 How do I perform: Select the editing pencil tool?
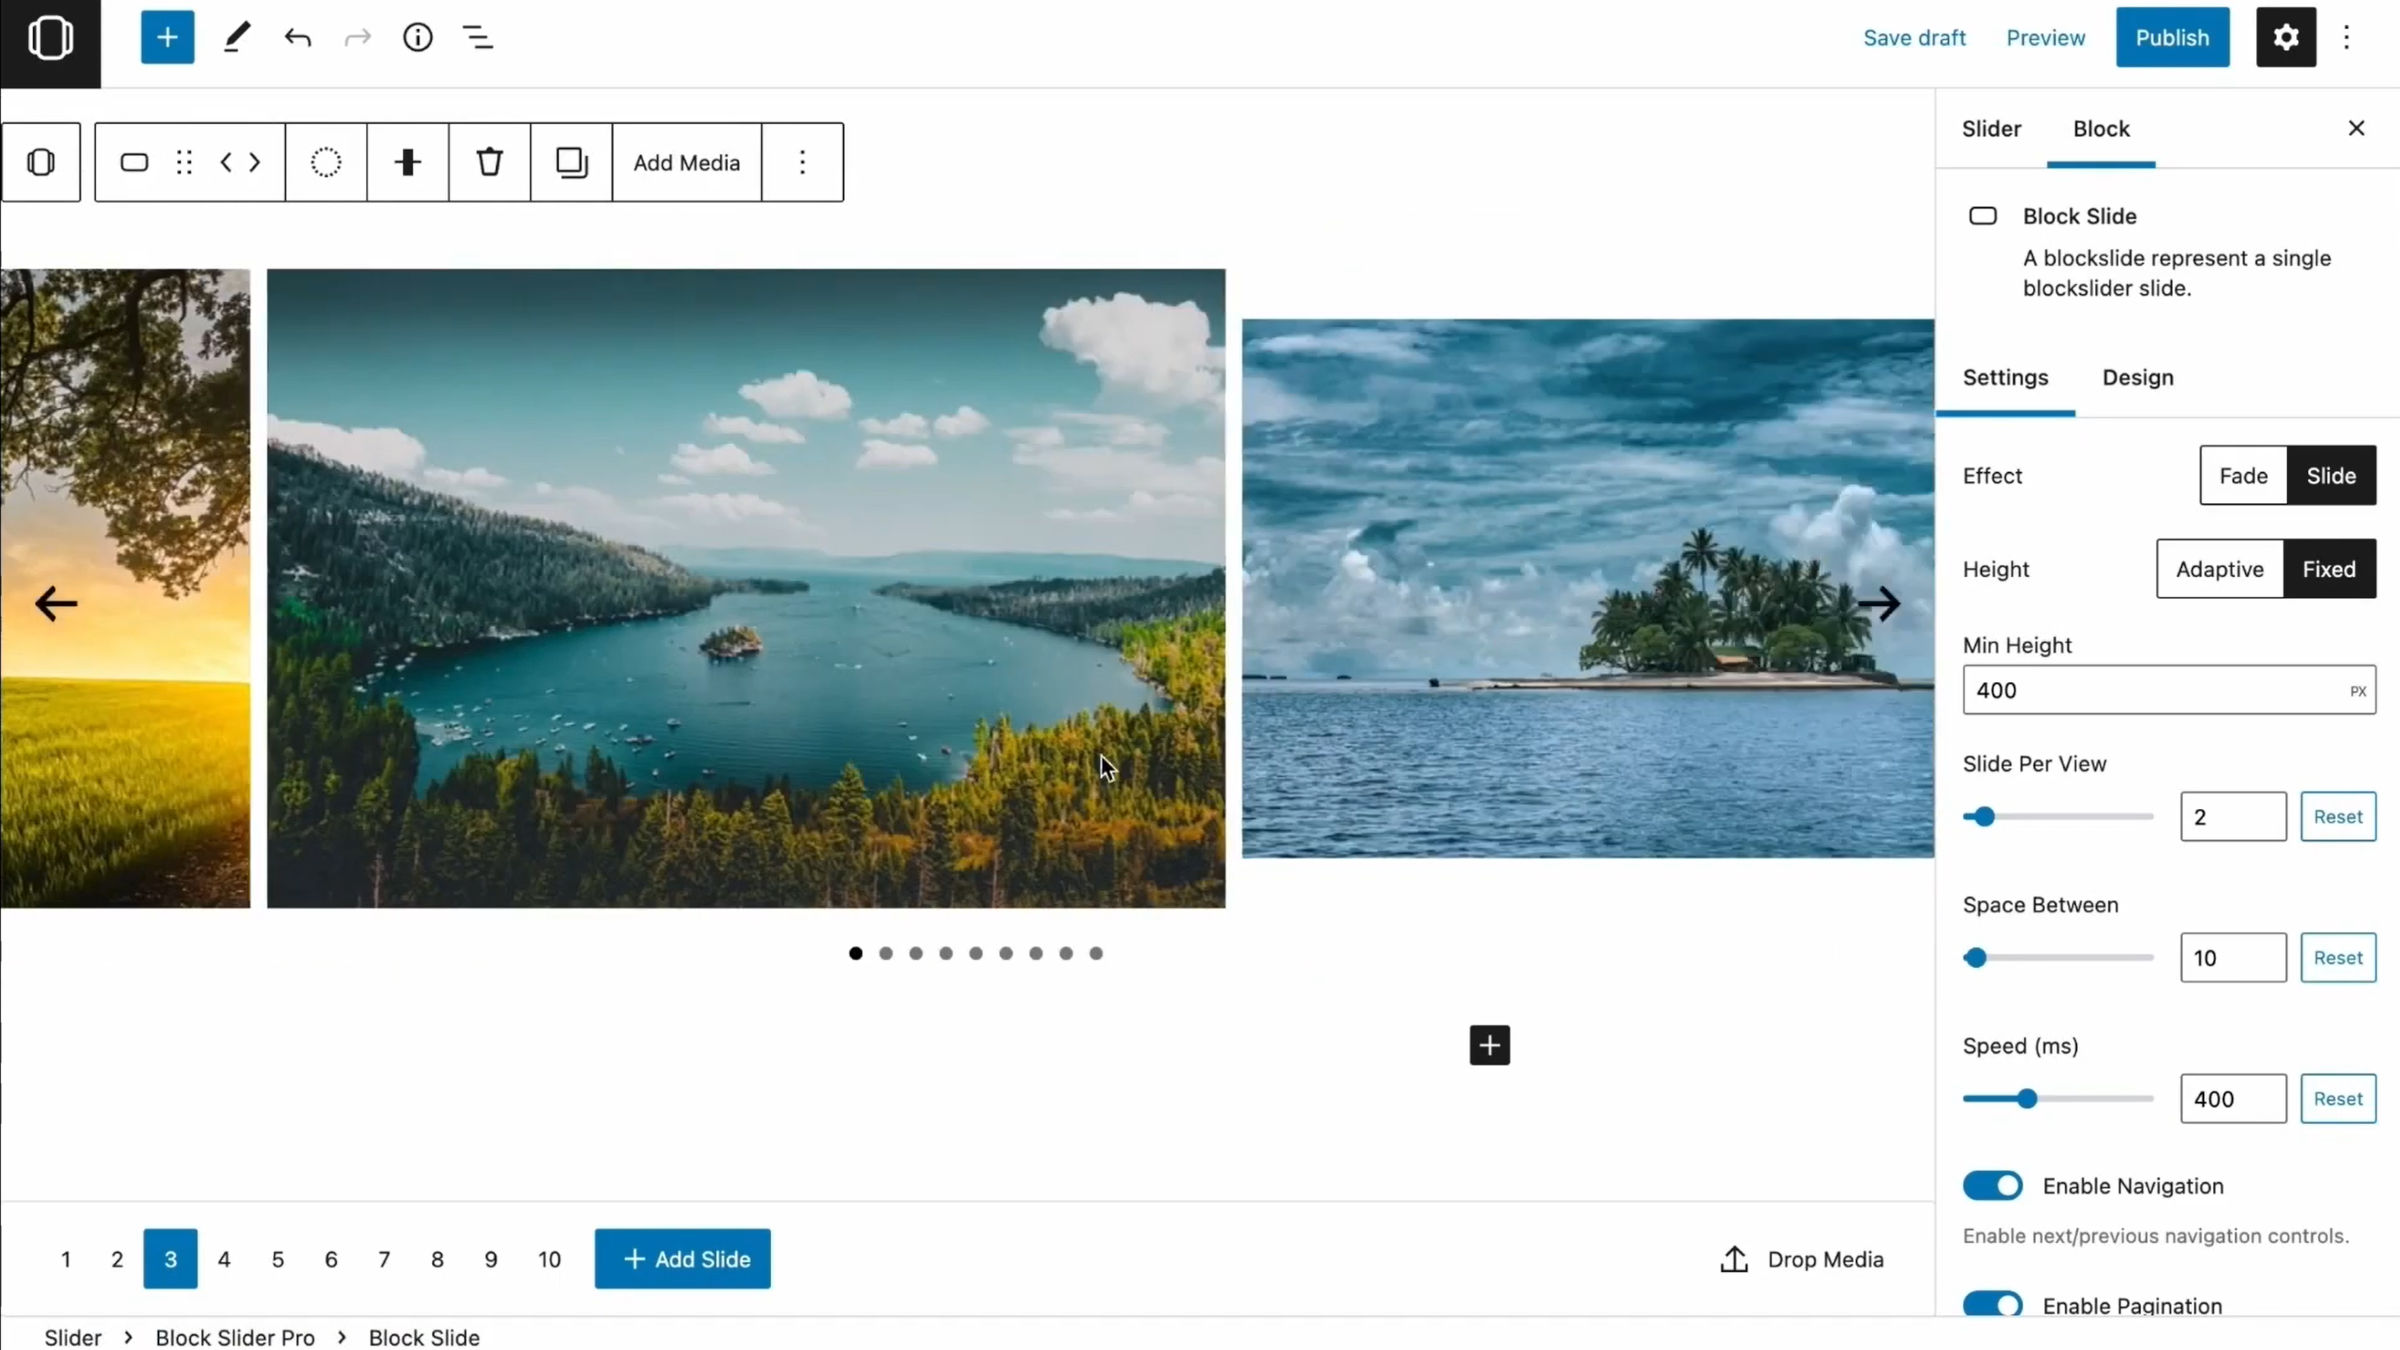pyautogui.click(x=237, y=37)
